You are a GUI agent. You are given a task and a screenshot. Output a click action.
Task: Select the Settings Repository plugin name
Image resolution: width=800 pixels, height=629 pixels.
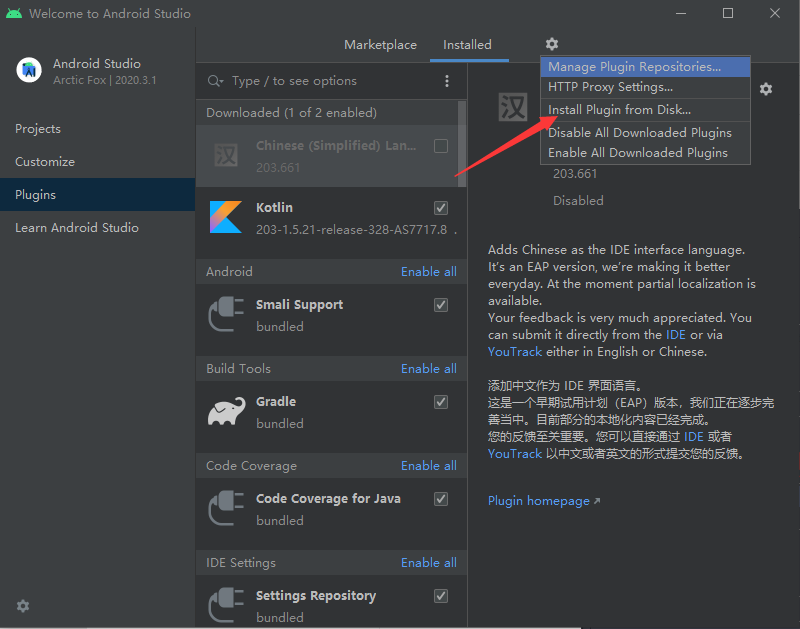[316, 596]
